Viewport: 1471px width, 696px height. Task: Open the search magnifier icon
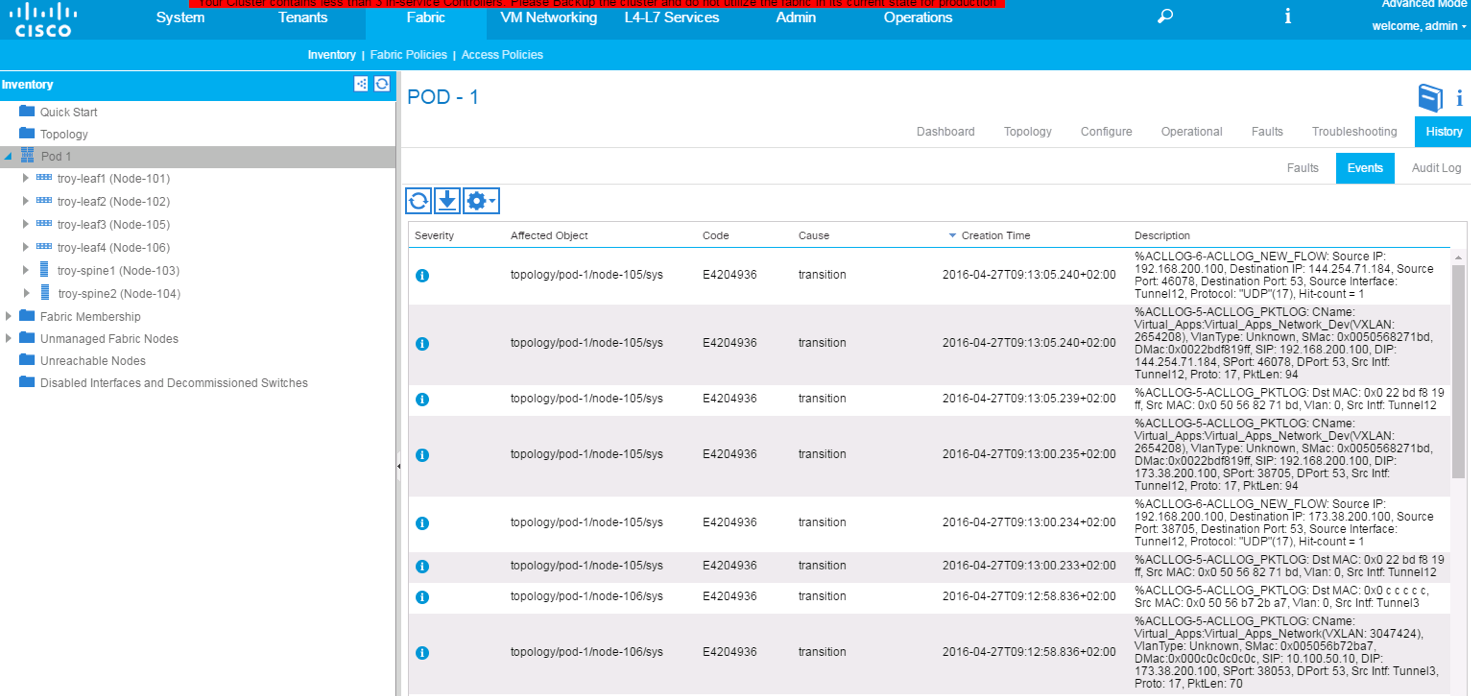pyautogui.click(x=1165, y=17)
